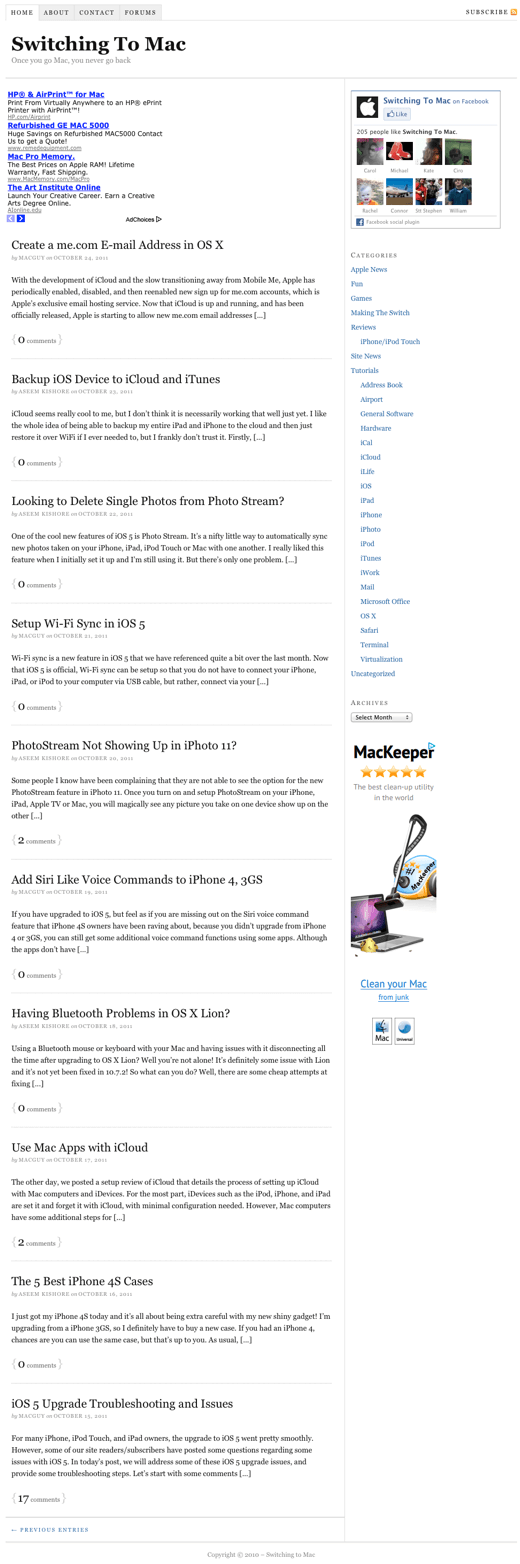Select the iCloud tutorials category
520x1564 pixels.
click(x=370, y=457)
